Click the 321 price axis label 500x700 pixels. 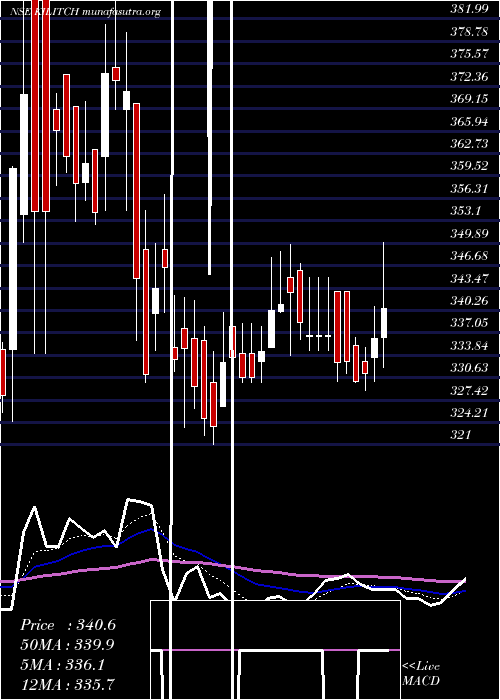(x=461, y=435)
